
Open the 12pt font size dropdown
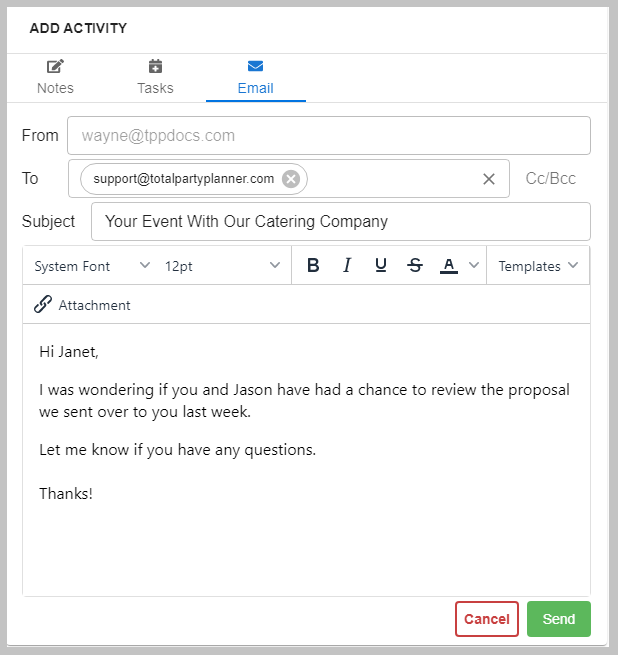point(222,266)
